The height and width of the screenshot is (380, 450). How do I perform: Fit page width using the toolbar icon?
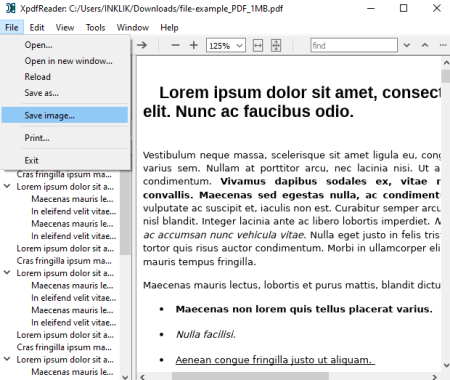(x=258, y=45)
